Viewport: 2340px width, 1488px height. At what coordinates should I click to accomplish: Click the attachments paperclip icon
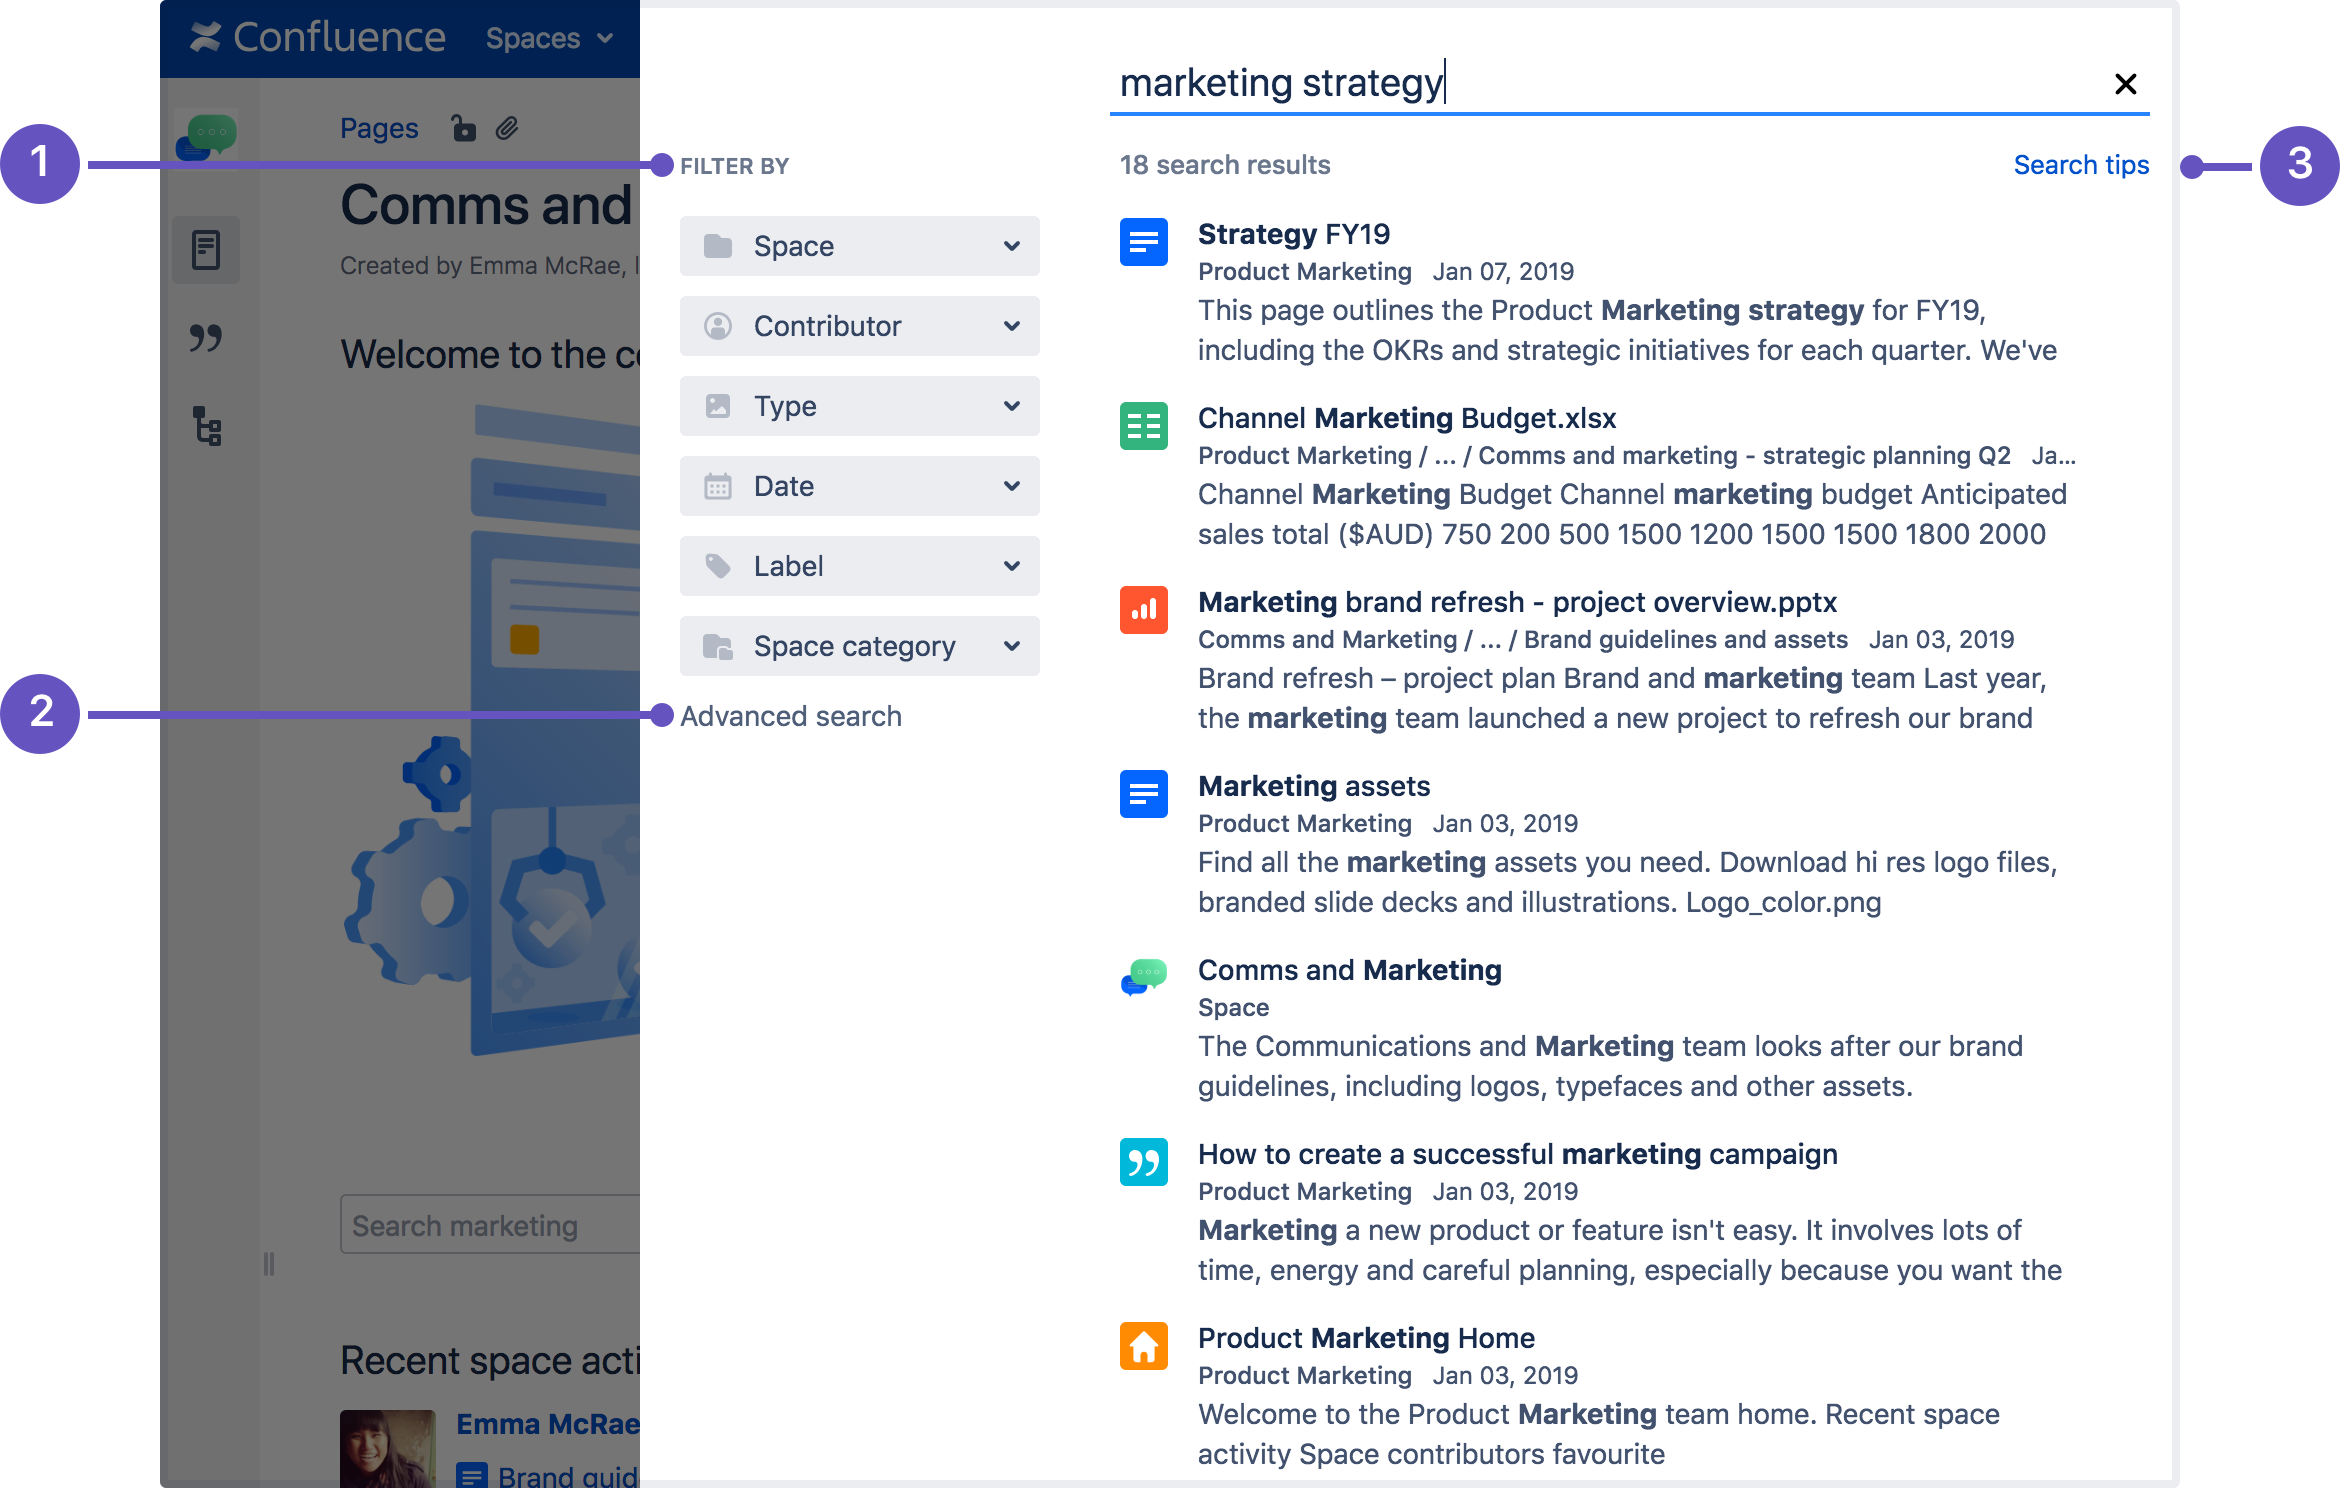508,128
